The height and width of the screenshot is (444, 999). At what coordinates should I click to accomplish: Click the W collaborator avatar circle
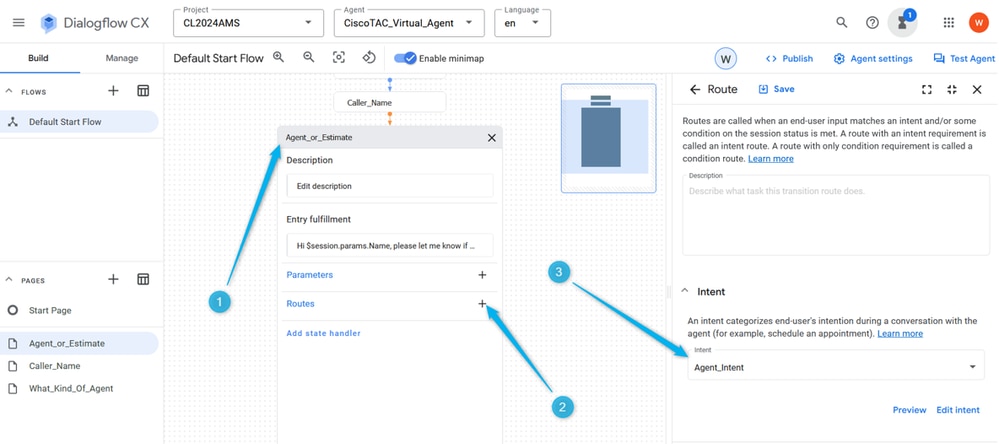point(726,59)
